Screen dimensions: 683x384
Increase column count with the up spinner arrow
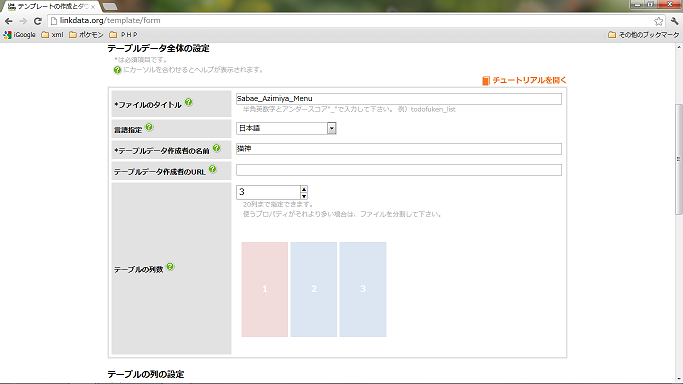304,189
